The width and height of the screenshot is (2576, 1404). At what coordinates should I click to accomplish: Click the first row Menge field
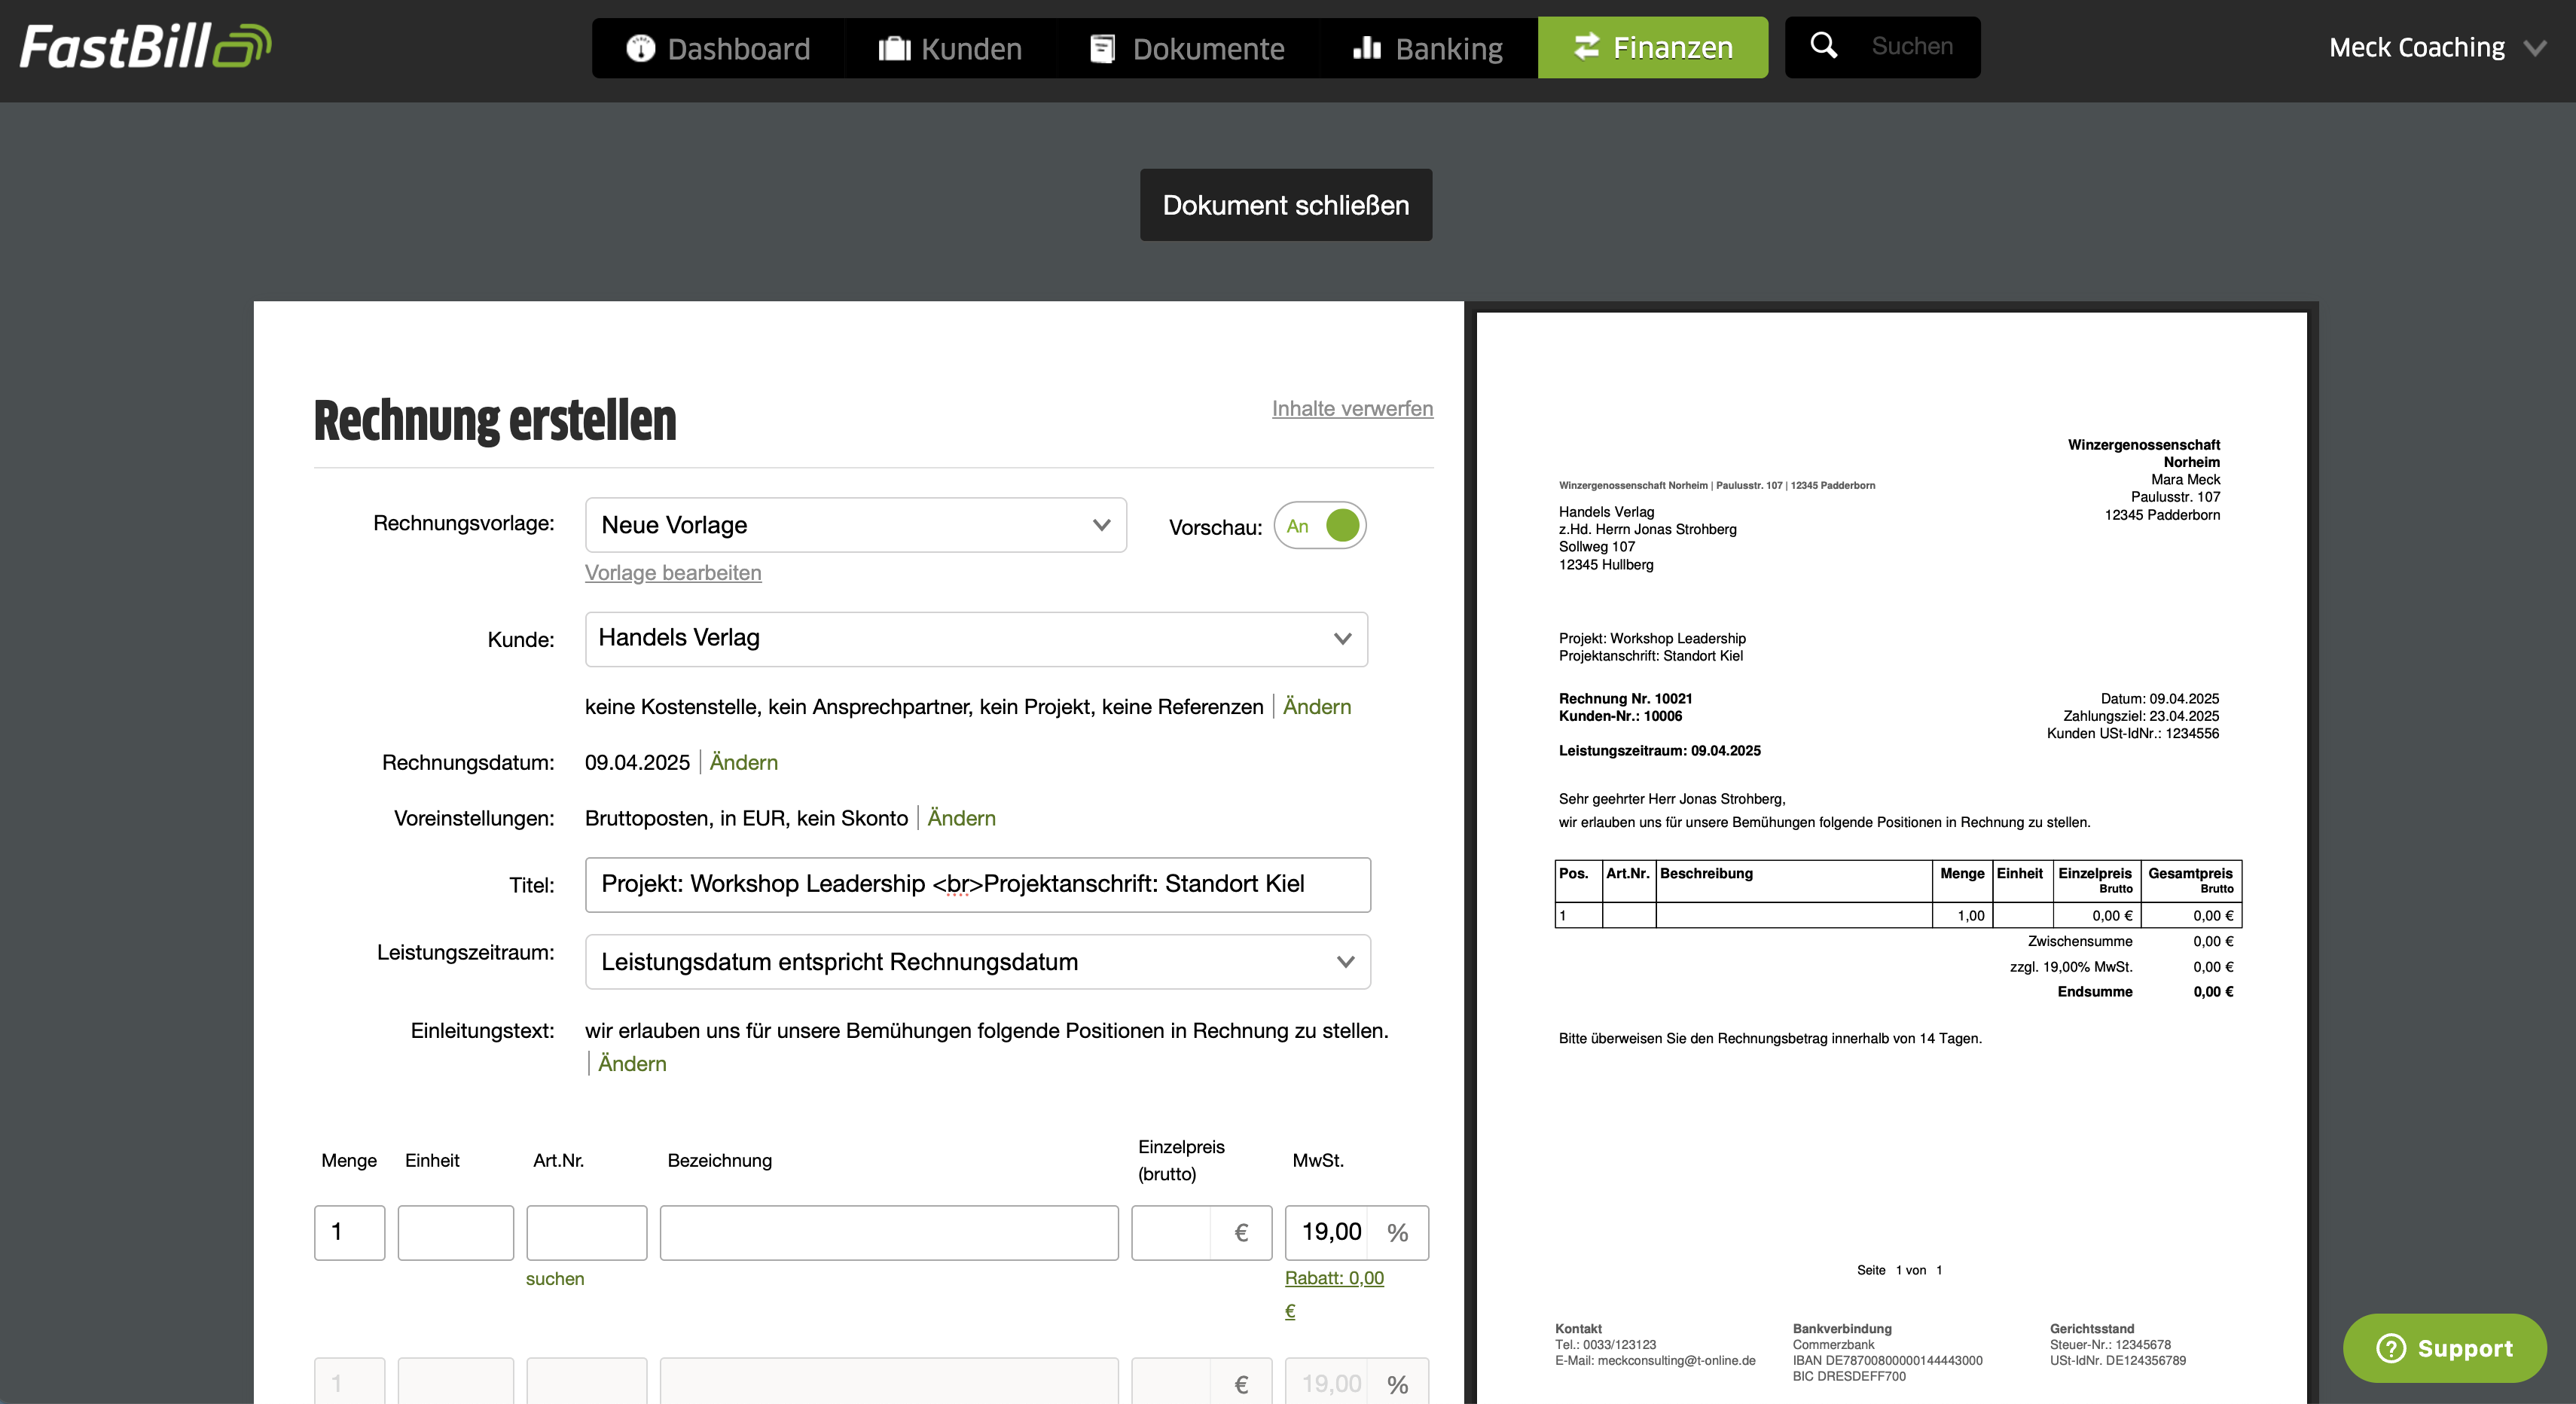350,1232
